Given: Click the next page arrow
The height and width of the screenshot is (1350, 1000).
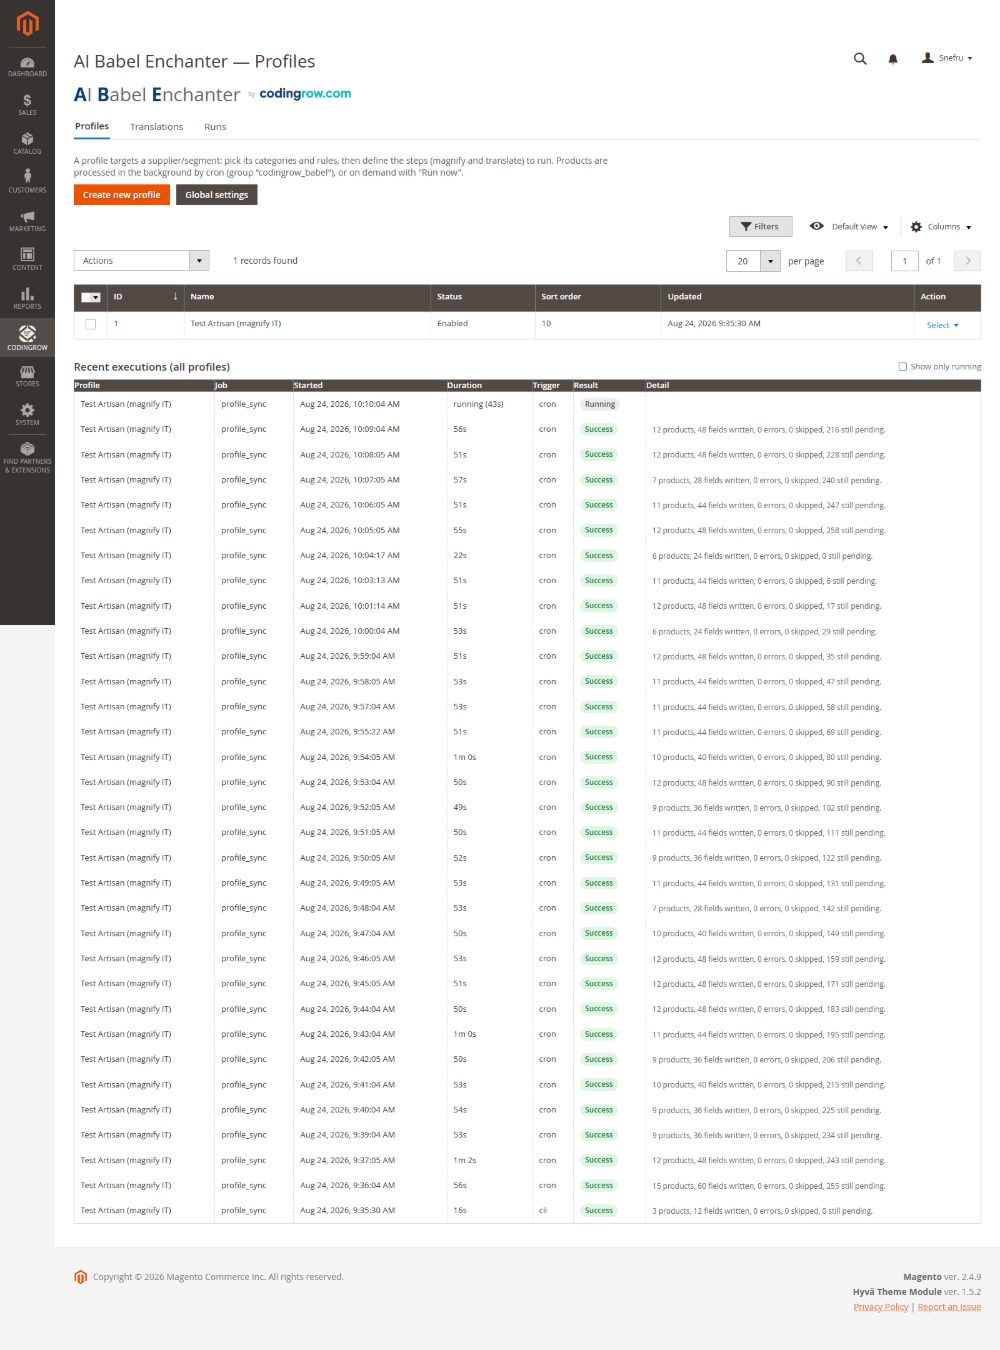Looking at the screenshot, I should (x=967, y=261).
